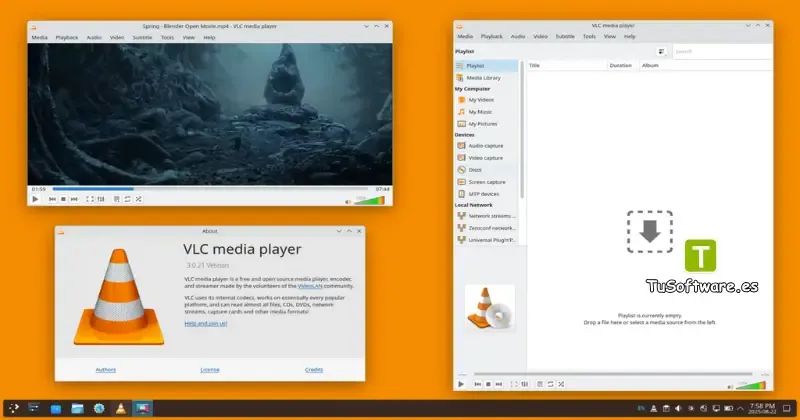Mute audio in playlist VLC window
The height and width of the screenshot is (420, 800).
[730, 387]
